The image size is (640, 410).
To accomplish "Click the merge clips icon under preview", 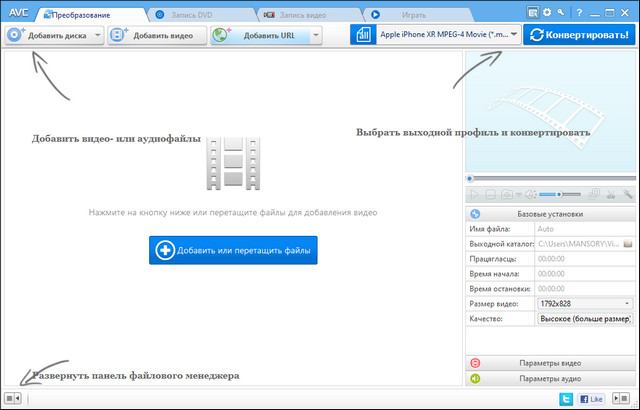I will tap(594, 194).
